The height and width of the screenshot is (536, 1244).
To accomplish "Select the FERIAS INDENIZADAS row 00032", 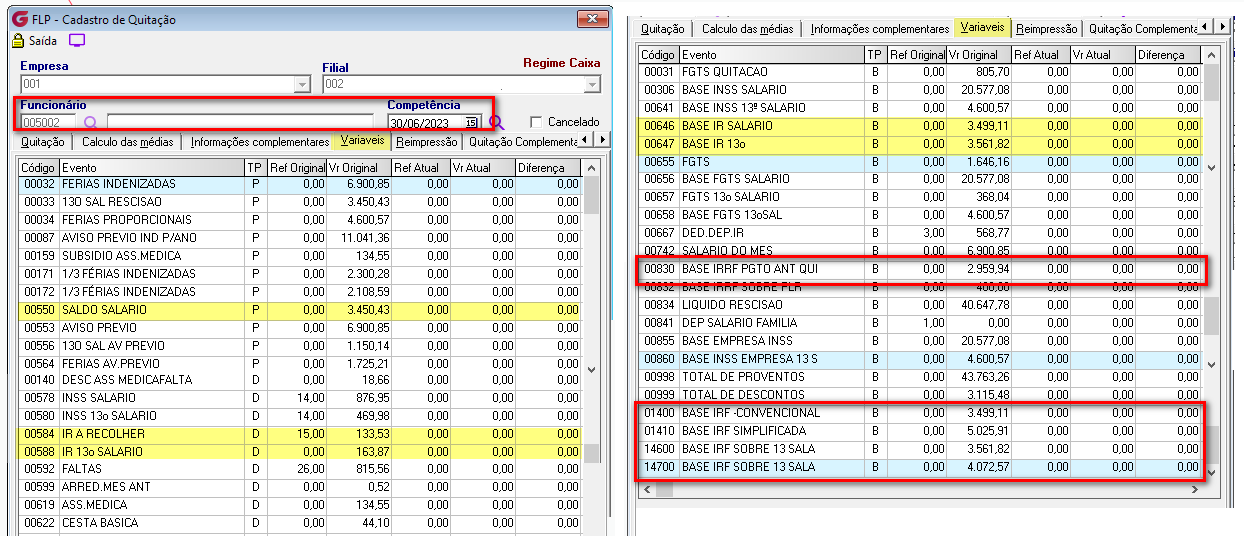I will [301, 184].
